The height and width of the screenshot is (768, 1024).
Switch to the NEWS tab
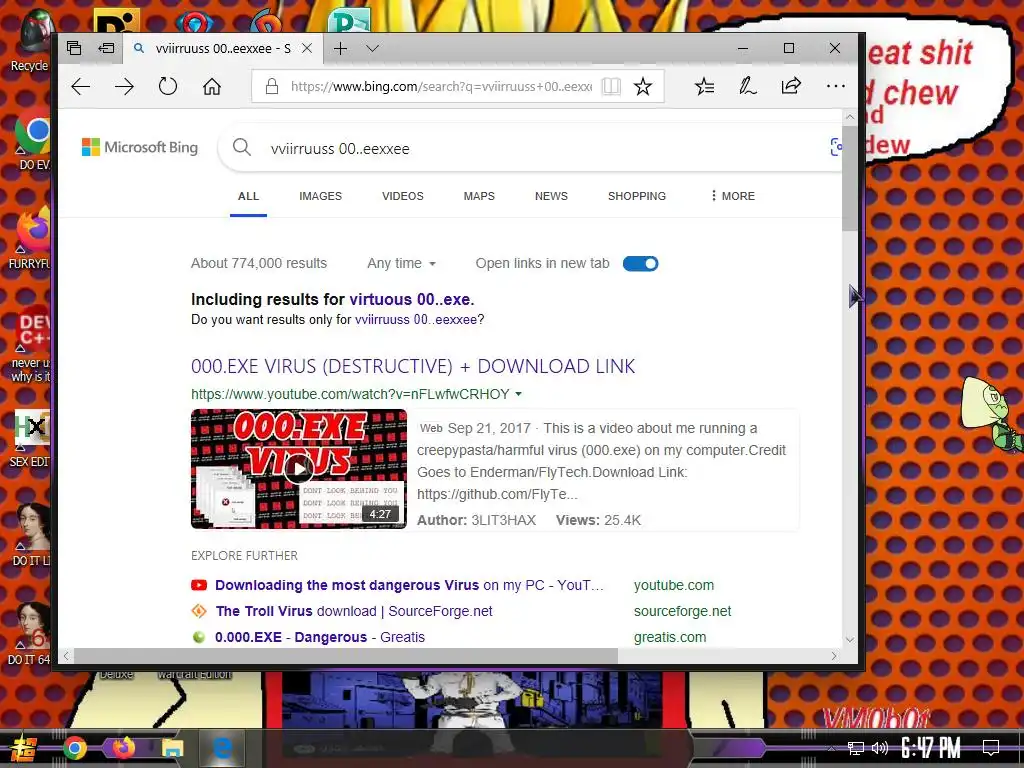551,196
